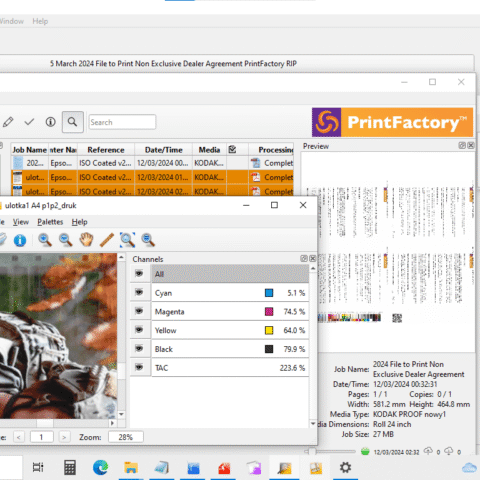Open File Explorer from the taskbar
The height and width of the screenshot is (480, 480).
(x=131, y=467)
